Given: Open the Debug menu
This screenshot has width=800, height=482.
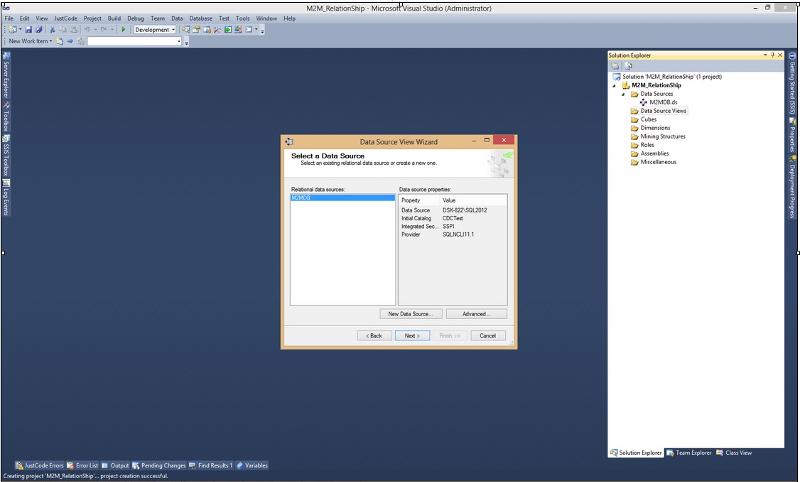Looking at the screenshot, I should point(136,18).
